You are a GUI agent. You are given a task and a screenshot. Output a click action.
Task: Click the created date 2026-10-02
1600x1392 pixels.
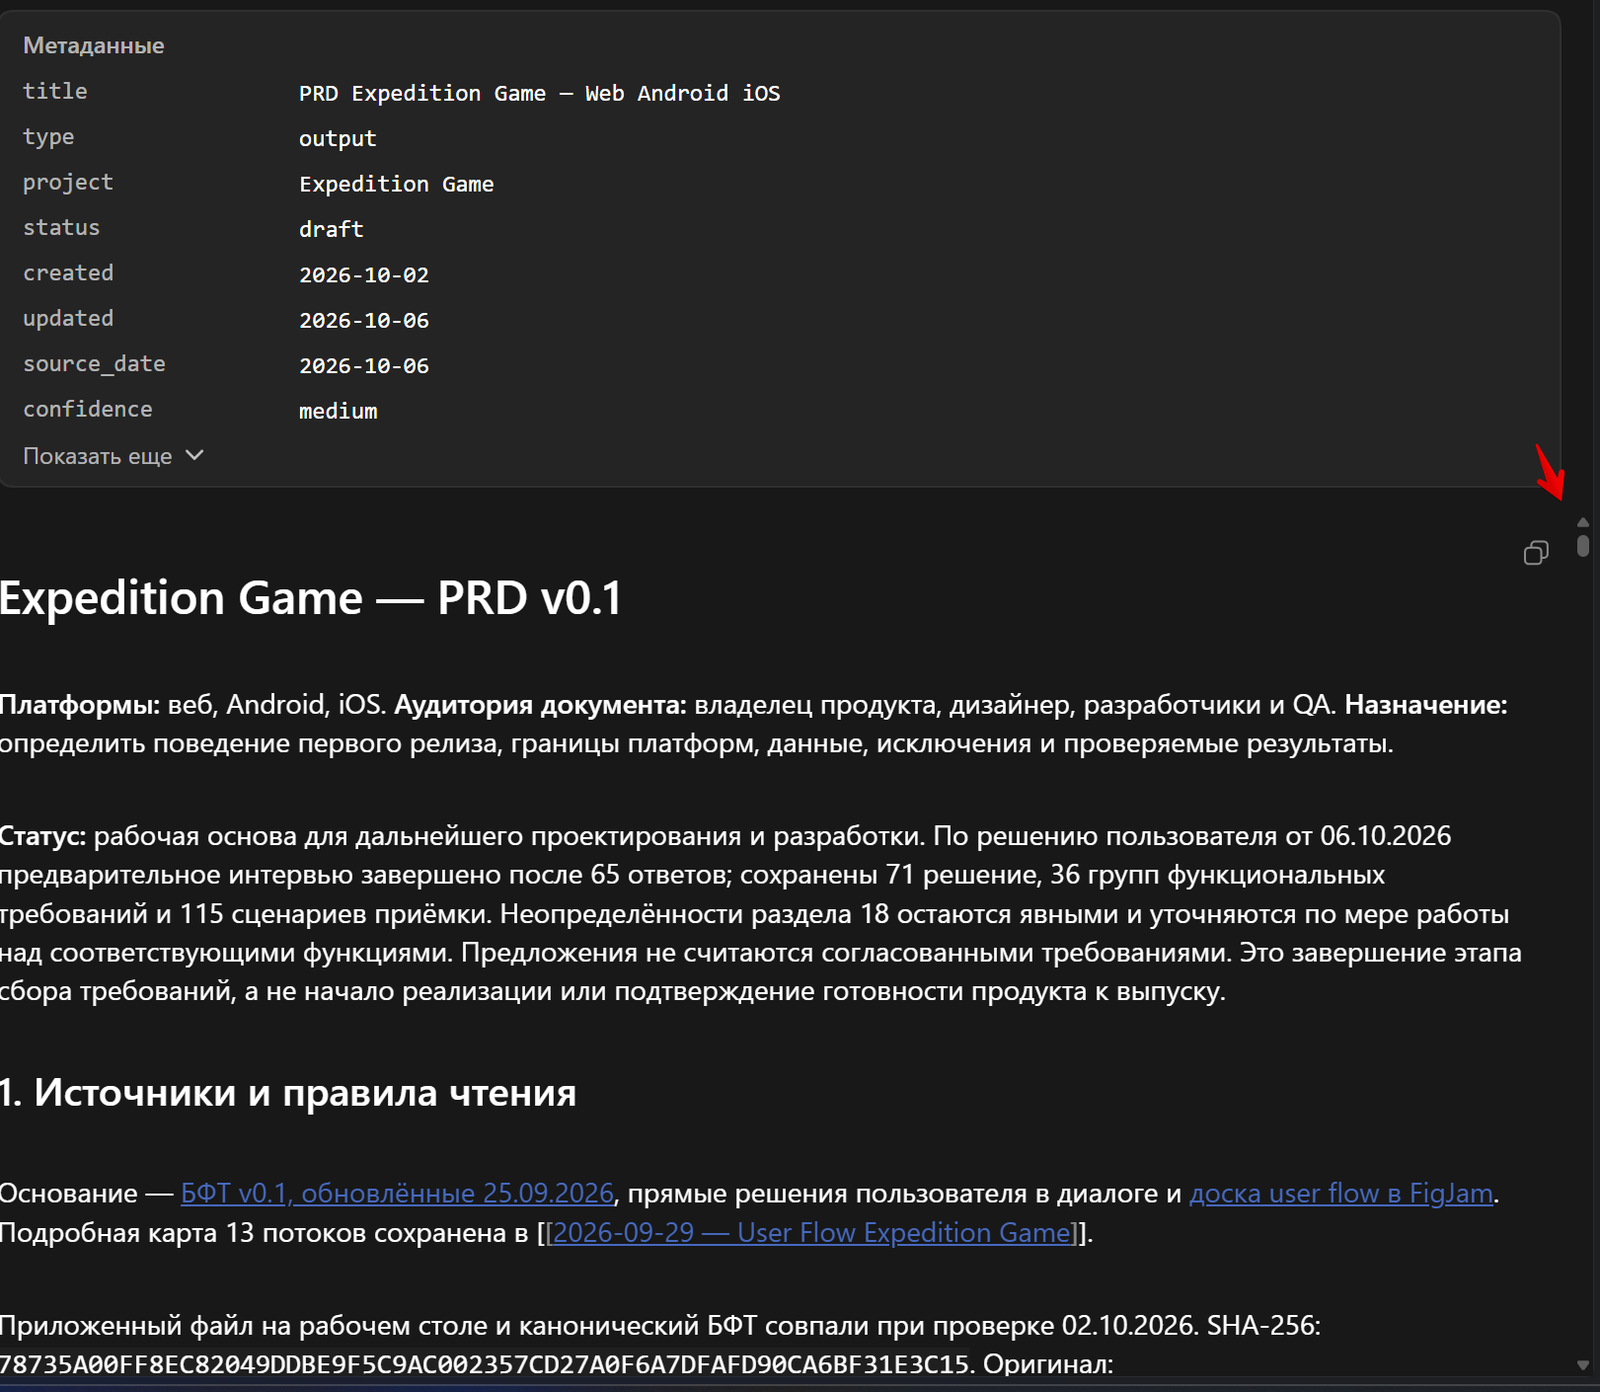click(364, 275)
